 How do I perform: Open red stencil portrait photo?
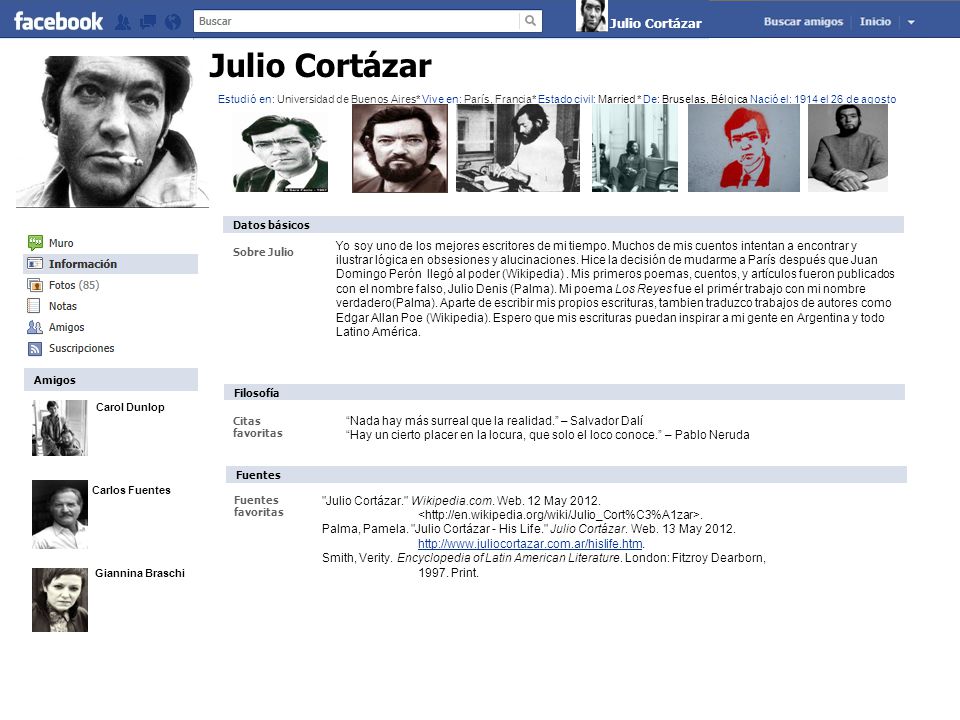pyautogui.click(x=744, y=148)
